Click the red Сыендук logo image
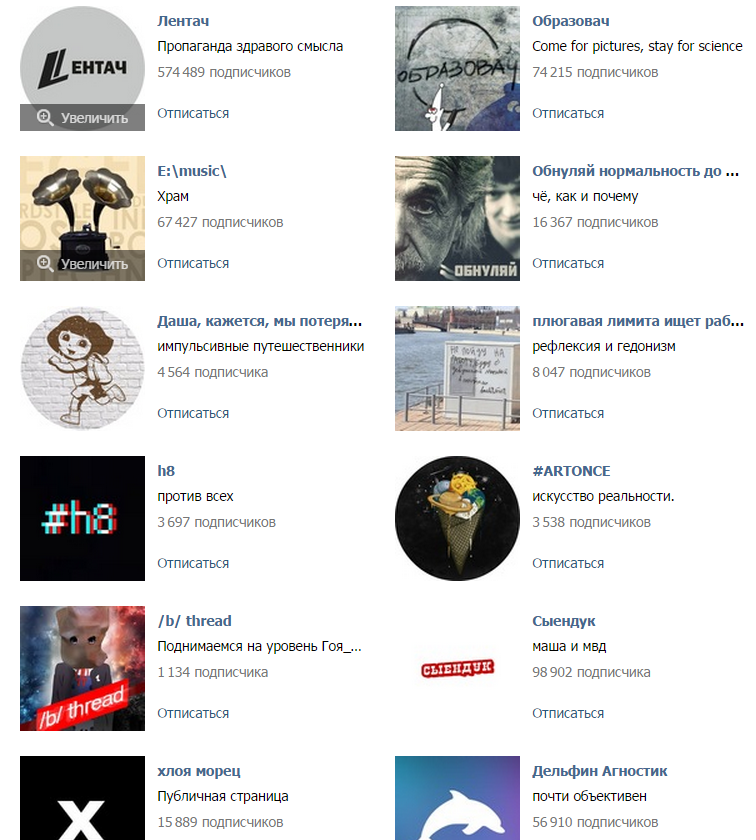The image size is (756, 840). tap(457, 668)
